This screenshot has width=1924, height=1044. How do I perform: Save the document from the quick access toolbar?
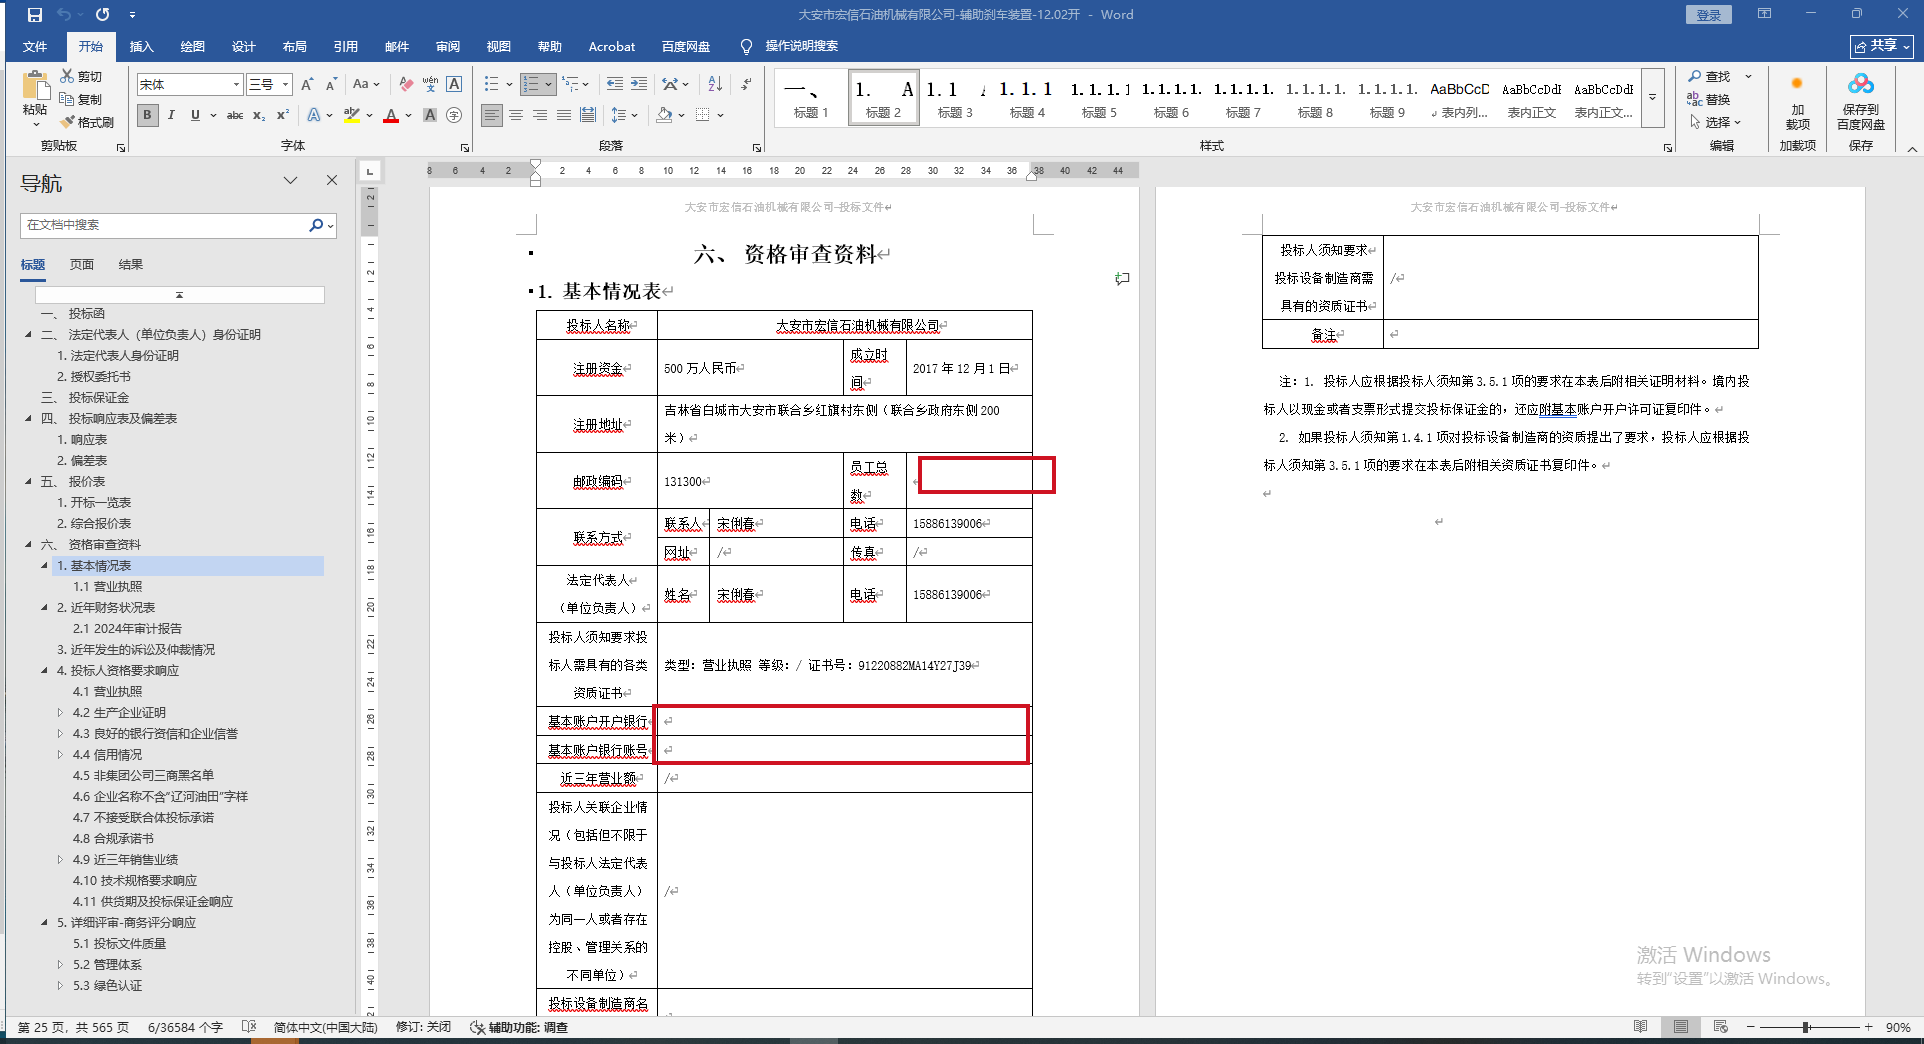[35, 15]
